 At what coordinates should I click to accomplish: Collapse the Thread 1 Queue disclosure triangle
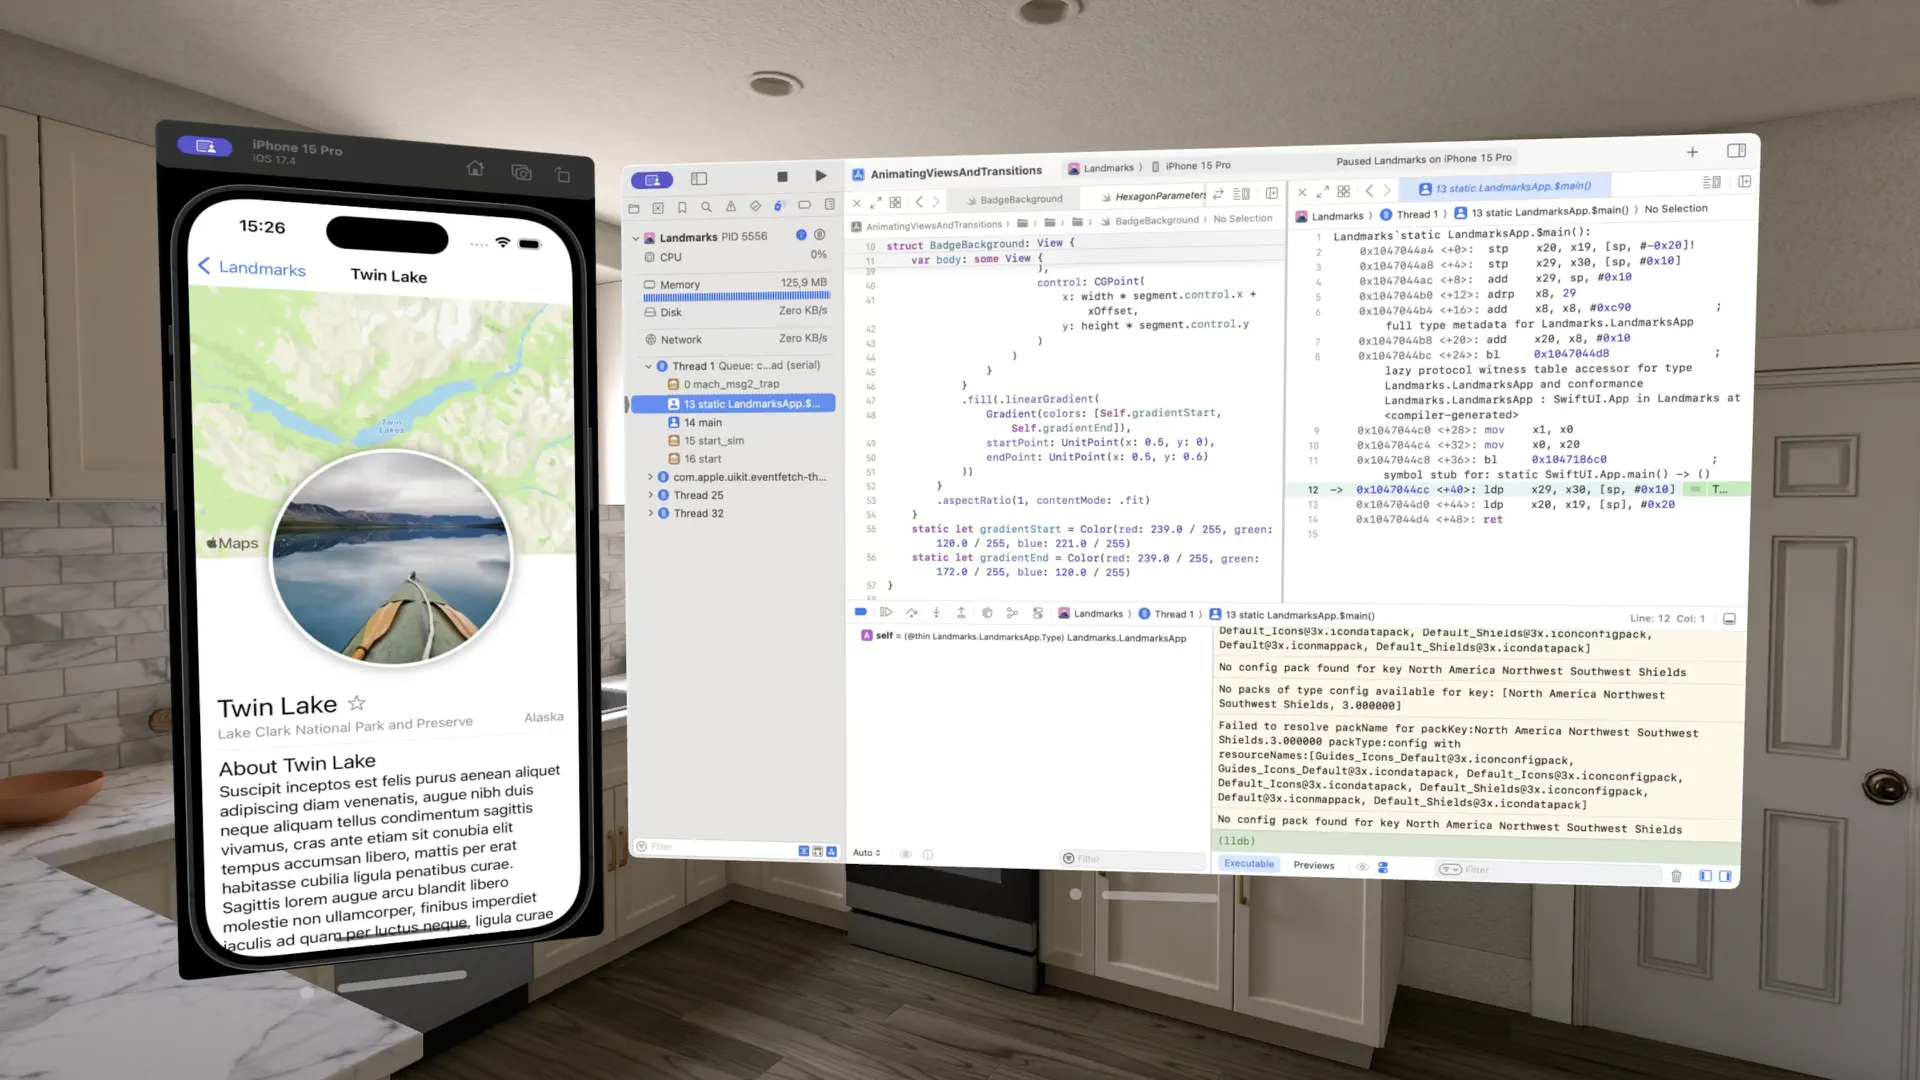(648, 365)
